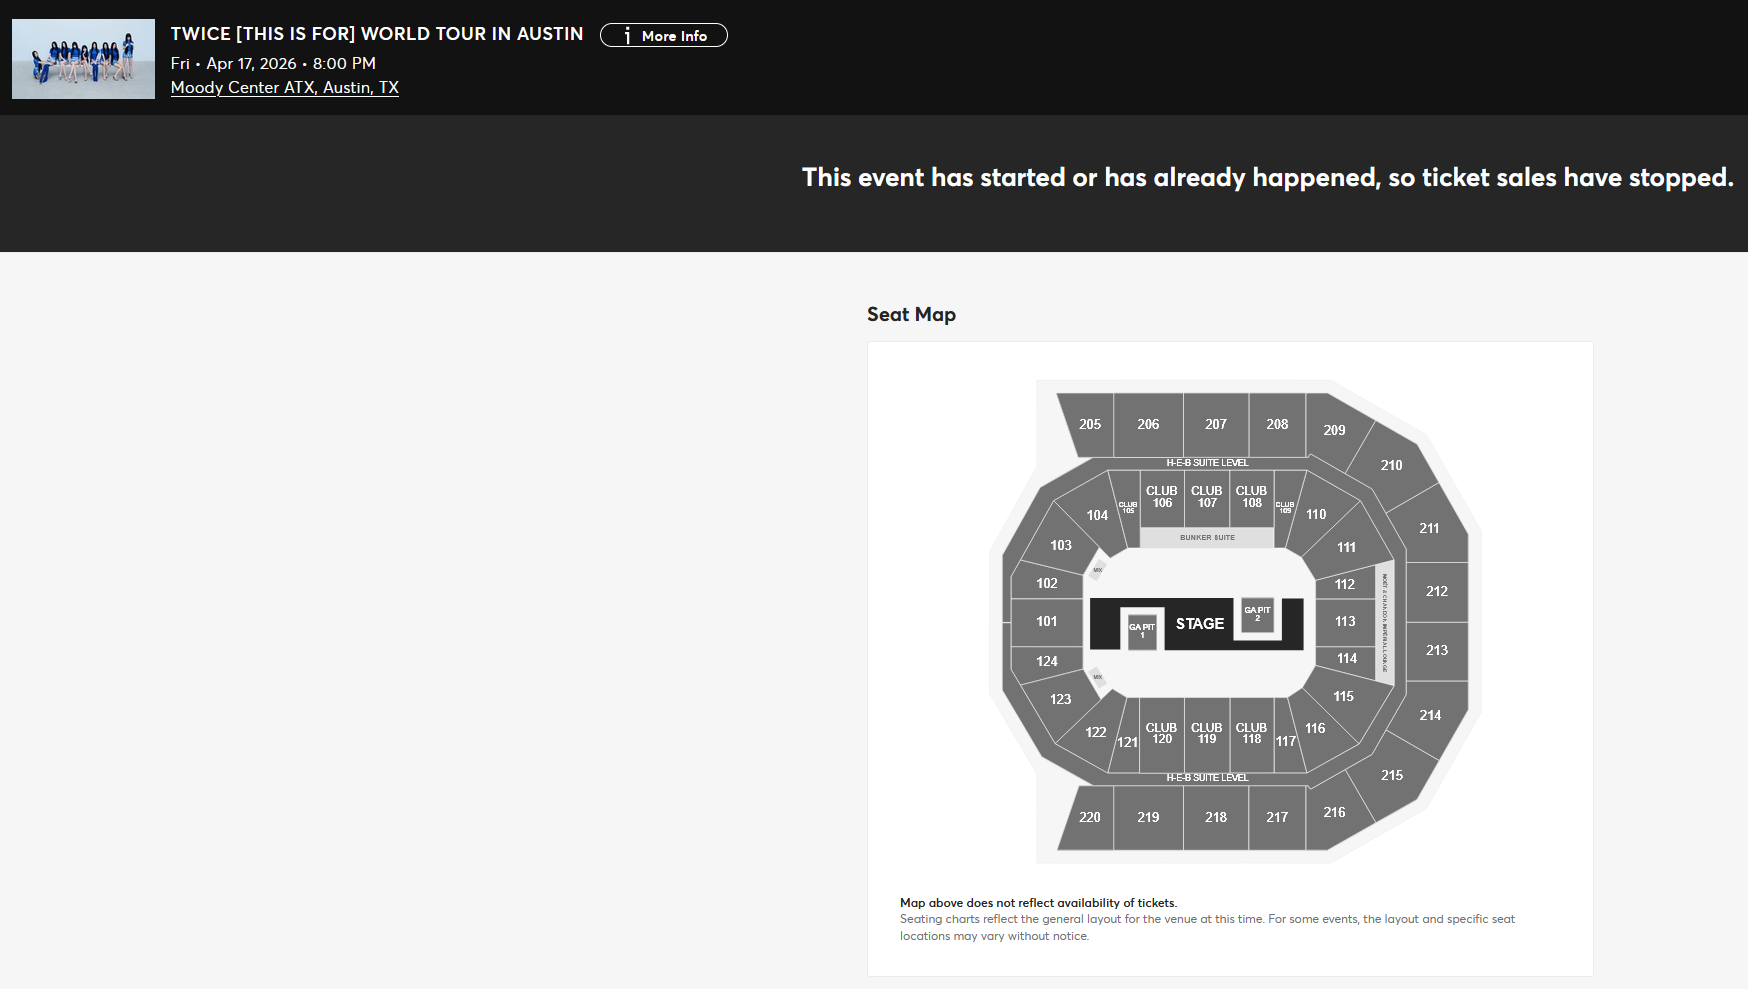Screen dimensions: 1748x989
Task: Choose section 218 on the seat map
Action: click(1215, 818)
